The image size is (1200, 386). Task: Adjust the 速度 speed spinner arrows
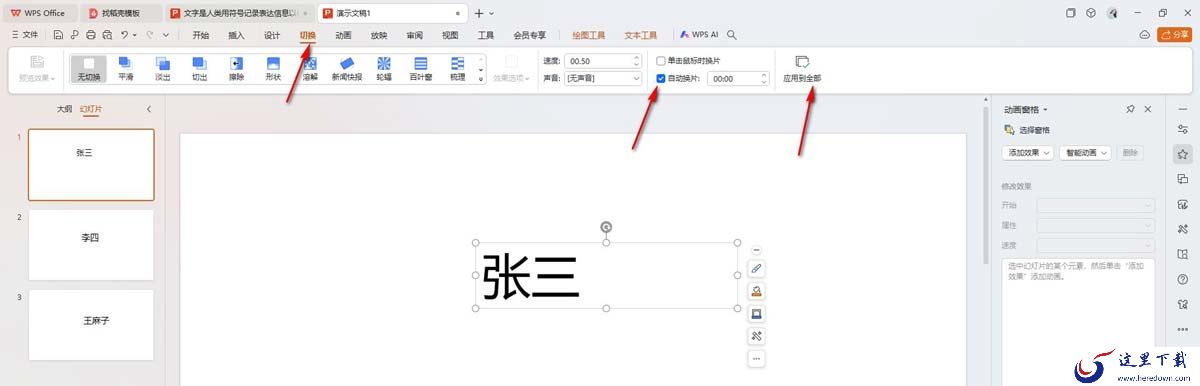[636, 61]
